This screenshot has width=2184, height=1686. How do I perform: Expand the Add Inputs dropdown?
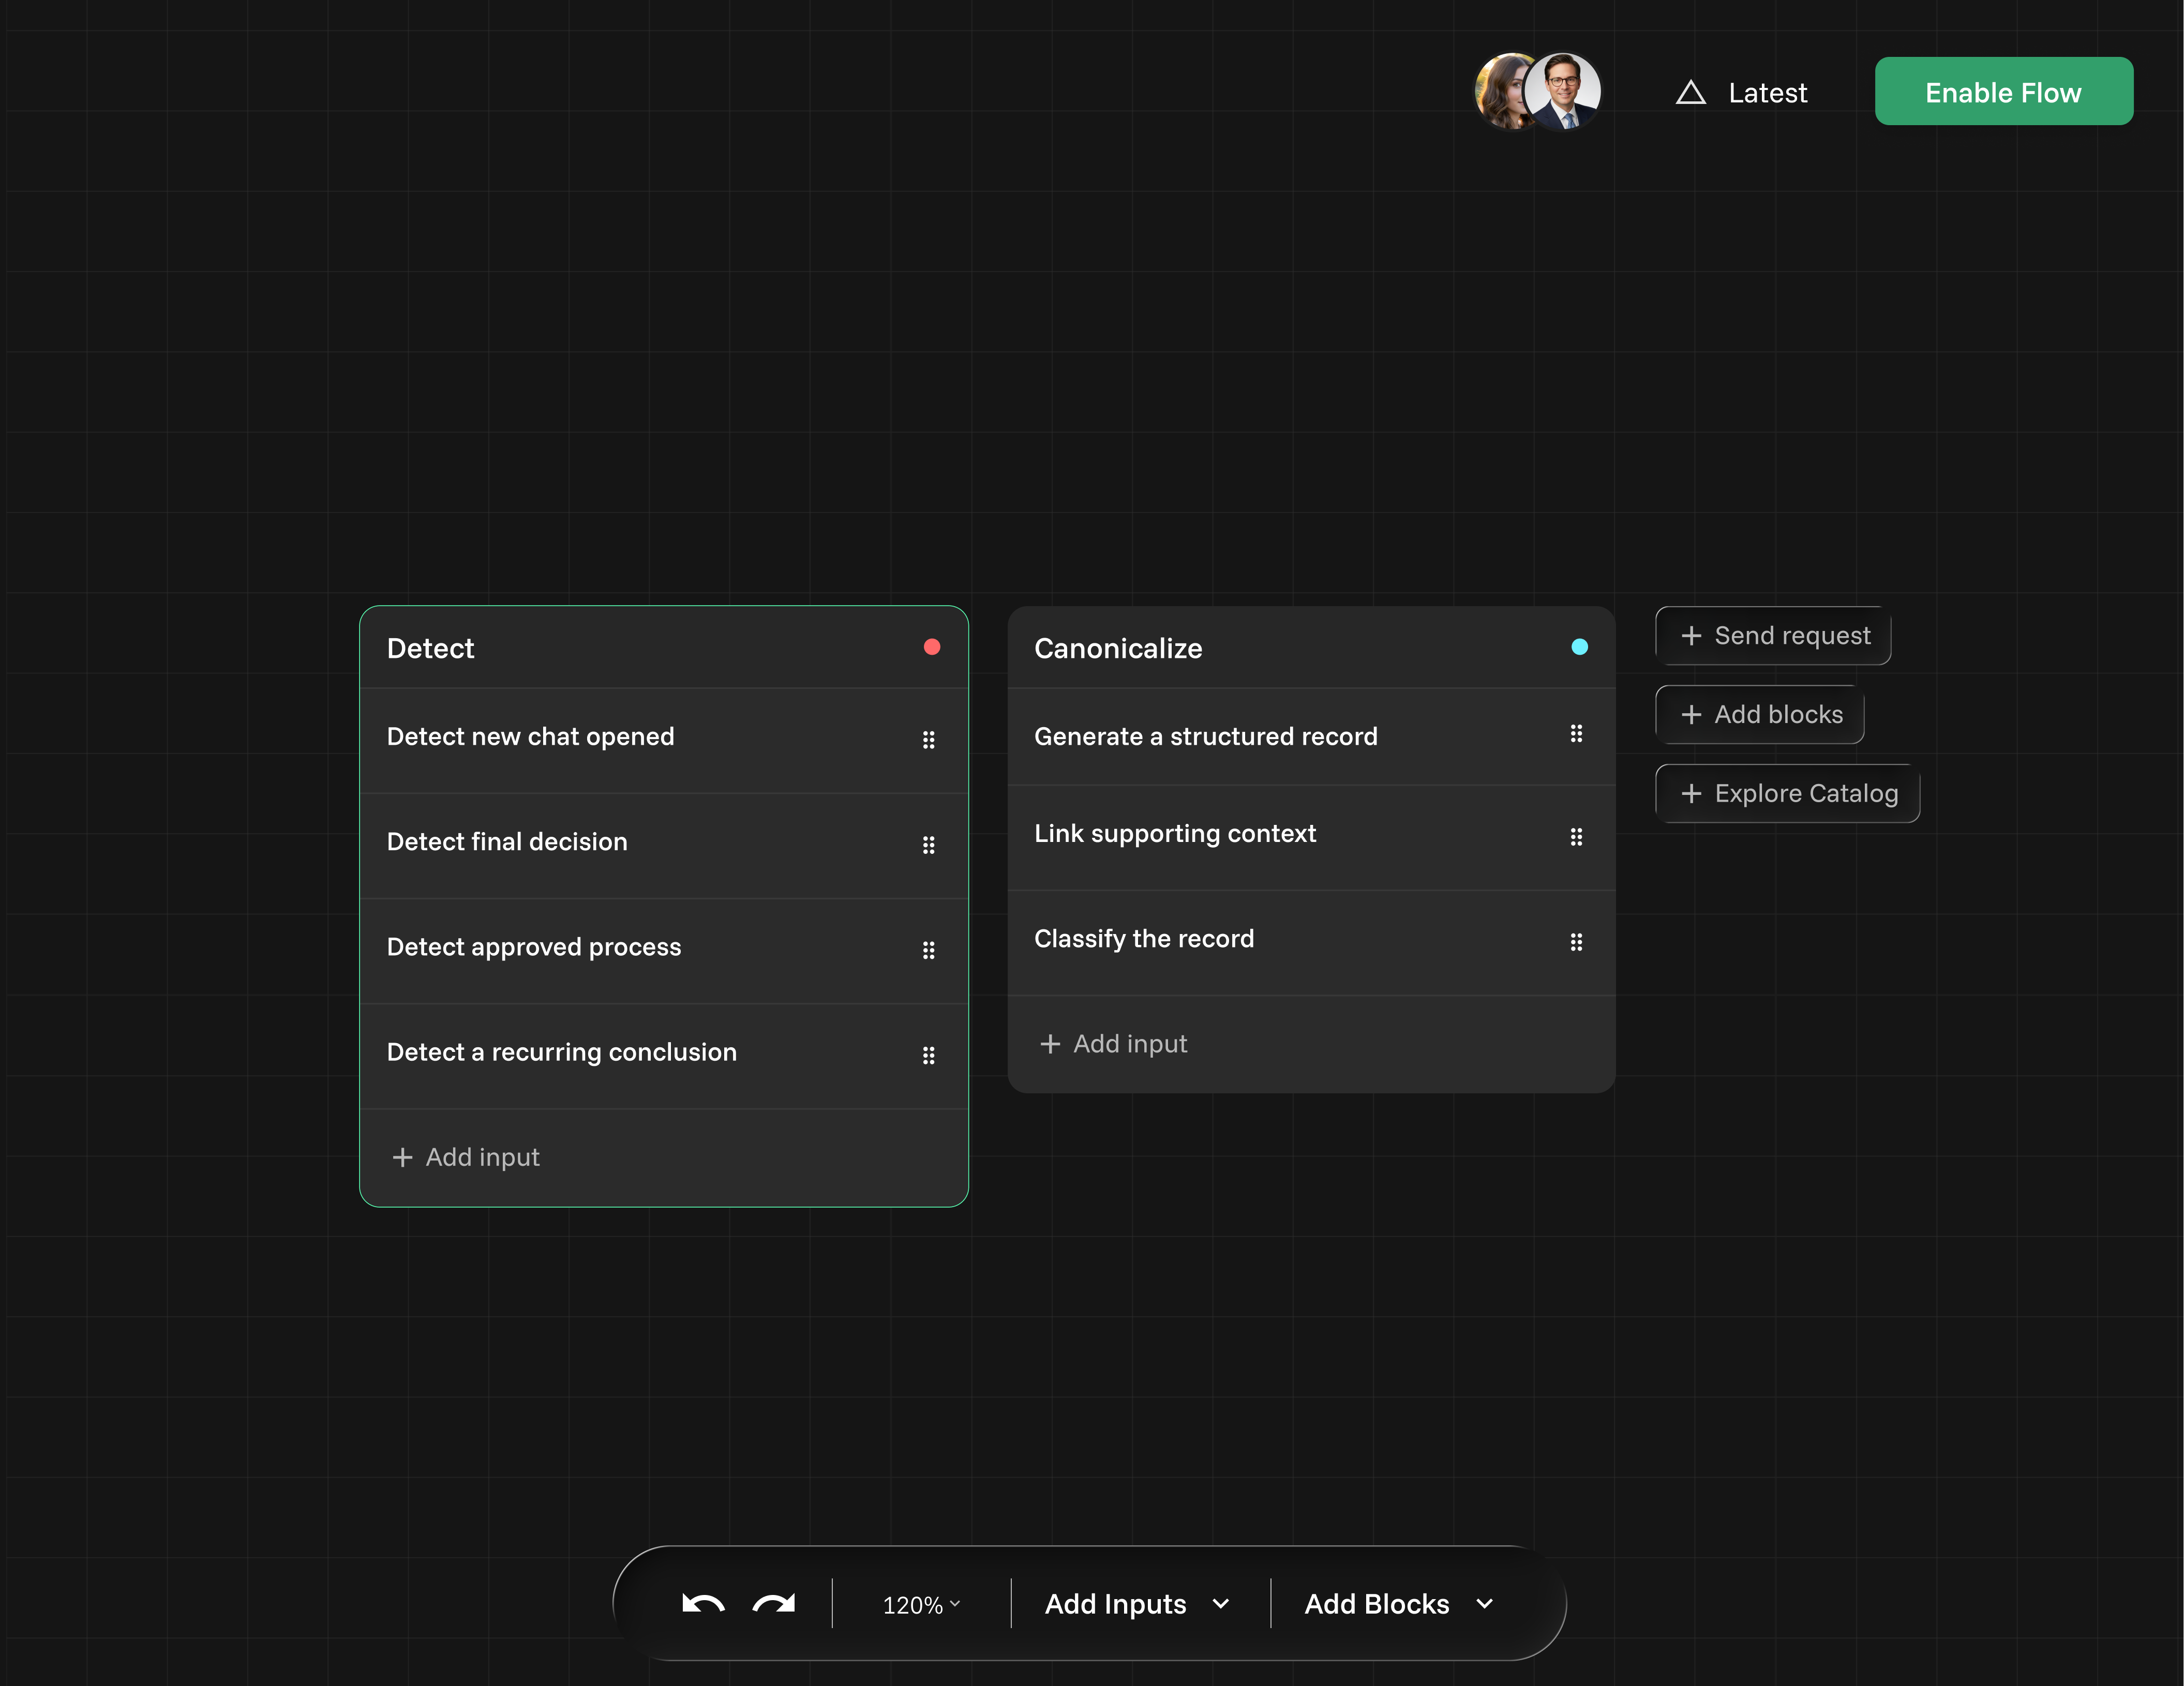(x=1137, y=1604)
